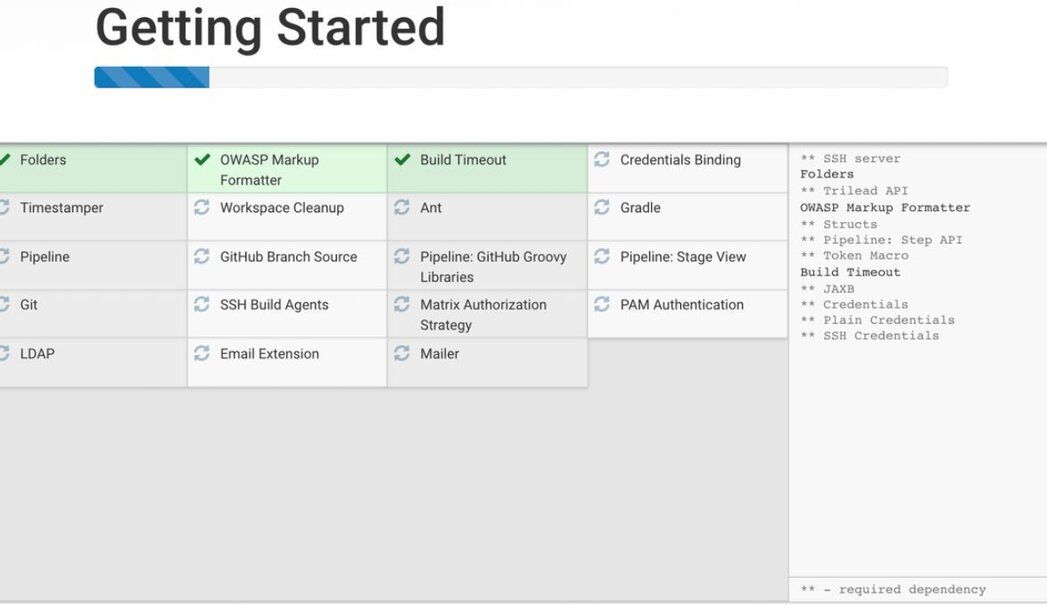Click the sync icon next to Pipeline: Stage View

(x=602, y=256)
